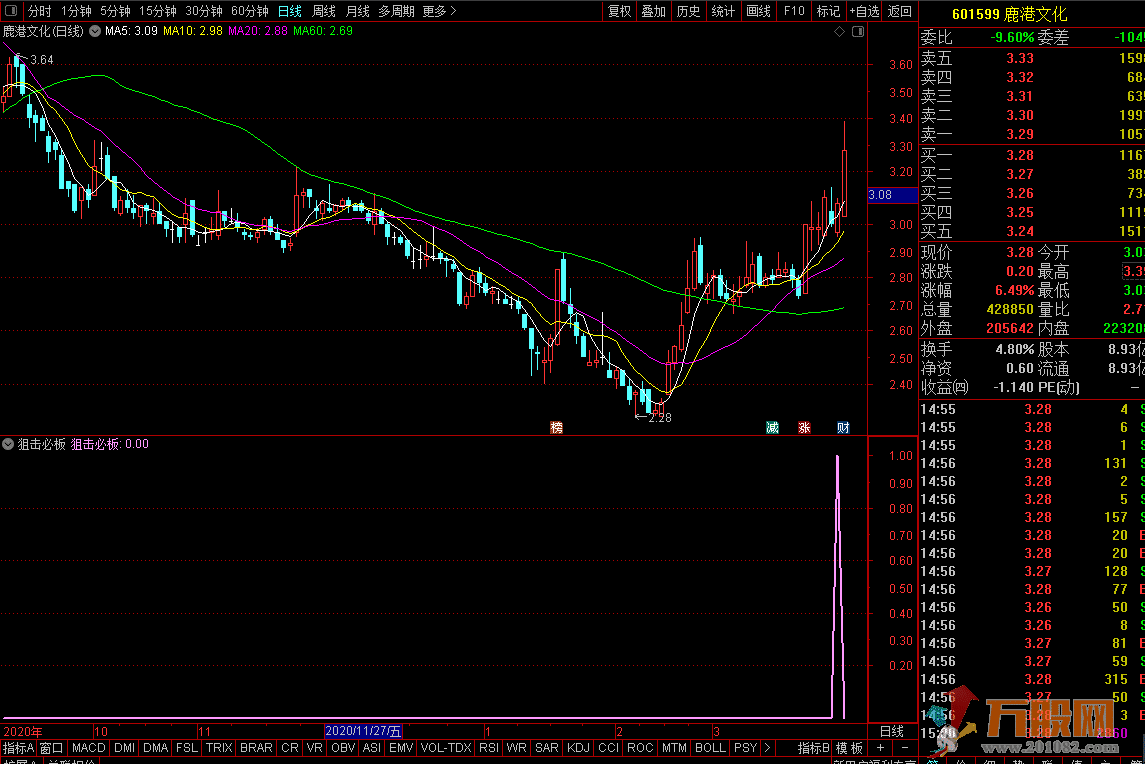The image size is (1145, 764).
Task: Click the 复权 button
Action: click(619, 11)
